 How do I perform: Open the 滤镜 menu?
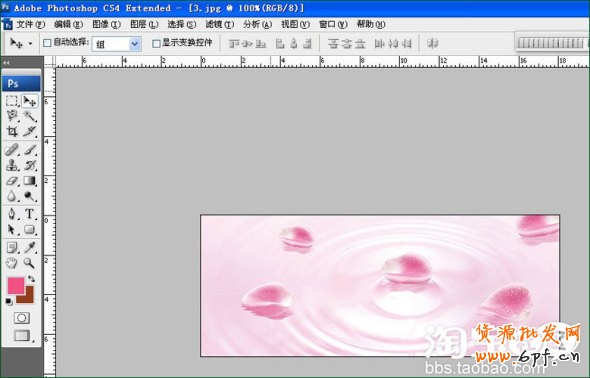219,24
